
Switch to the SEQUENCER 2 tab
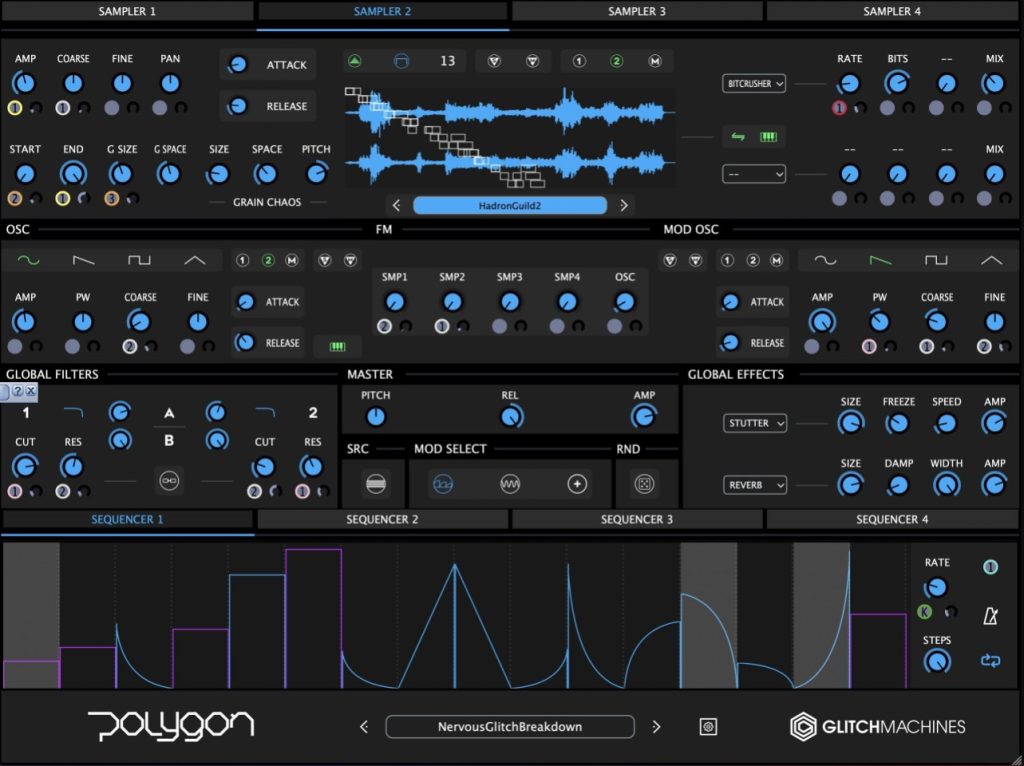(x=382, y=519)
